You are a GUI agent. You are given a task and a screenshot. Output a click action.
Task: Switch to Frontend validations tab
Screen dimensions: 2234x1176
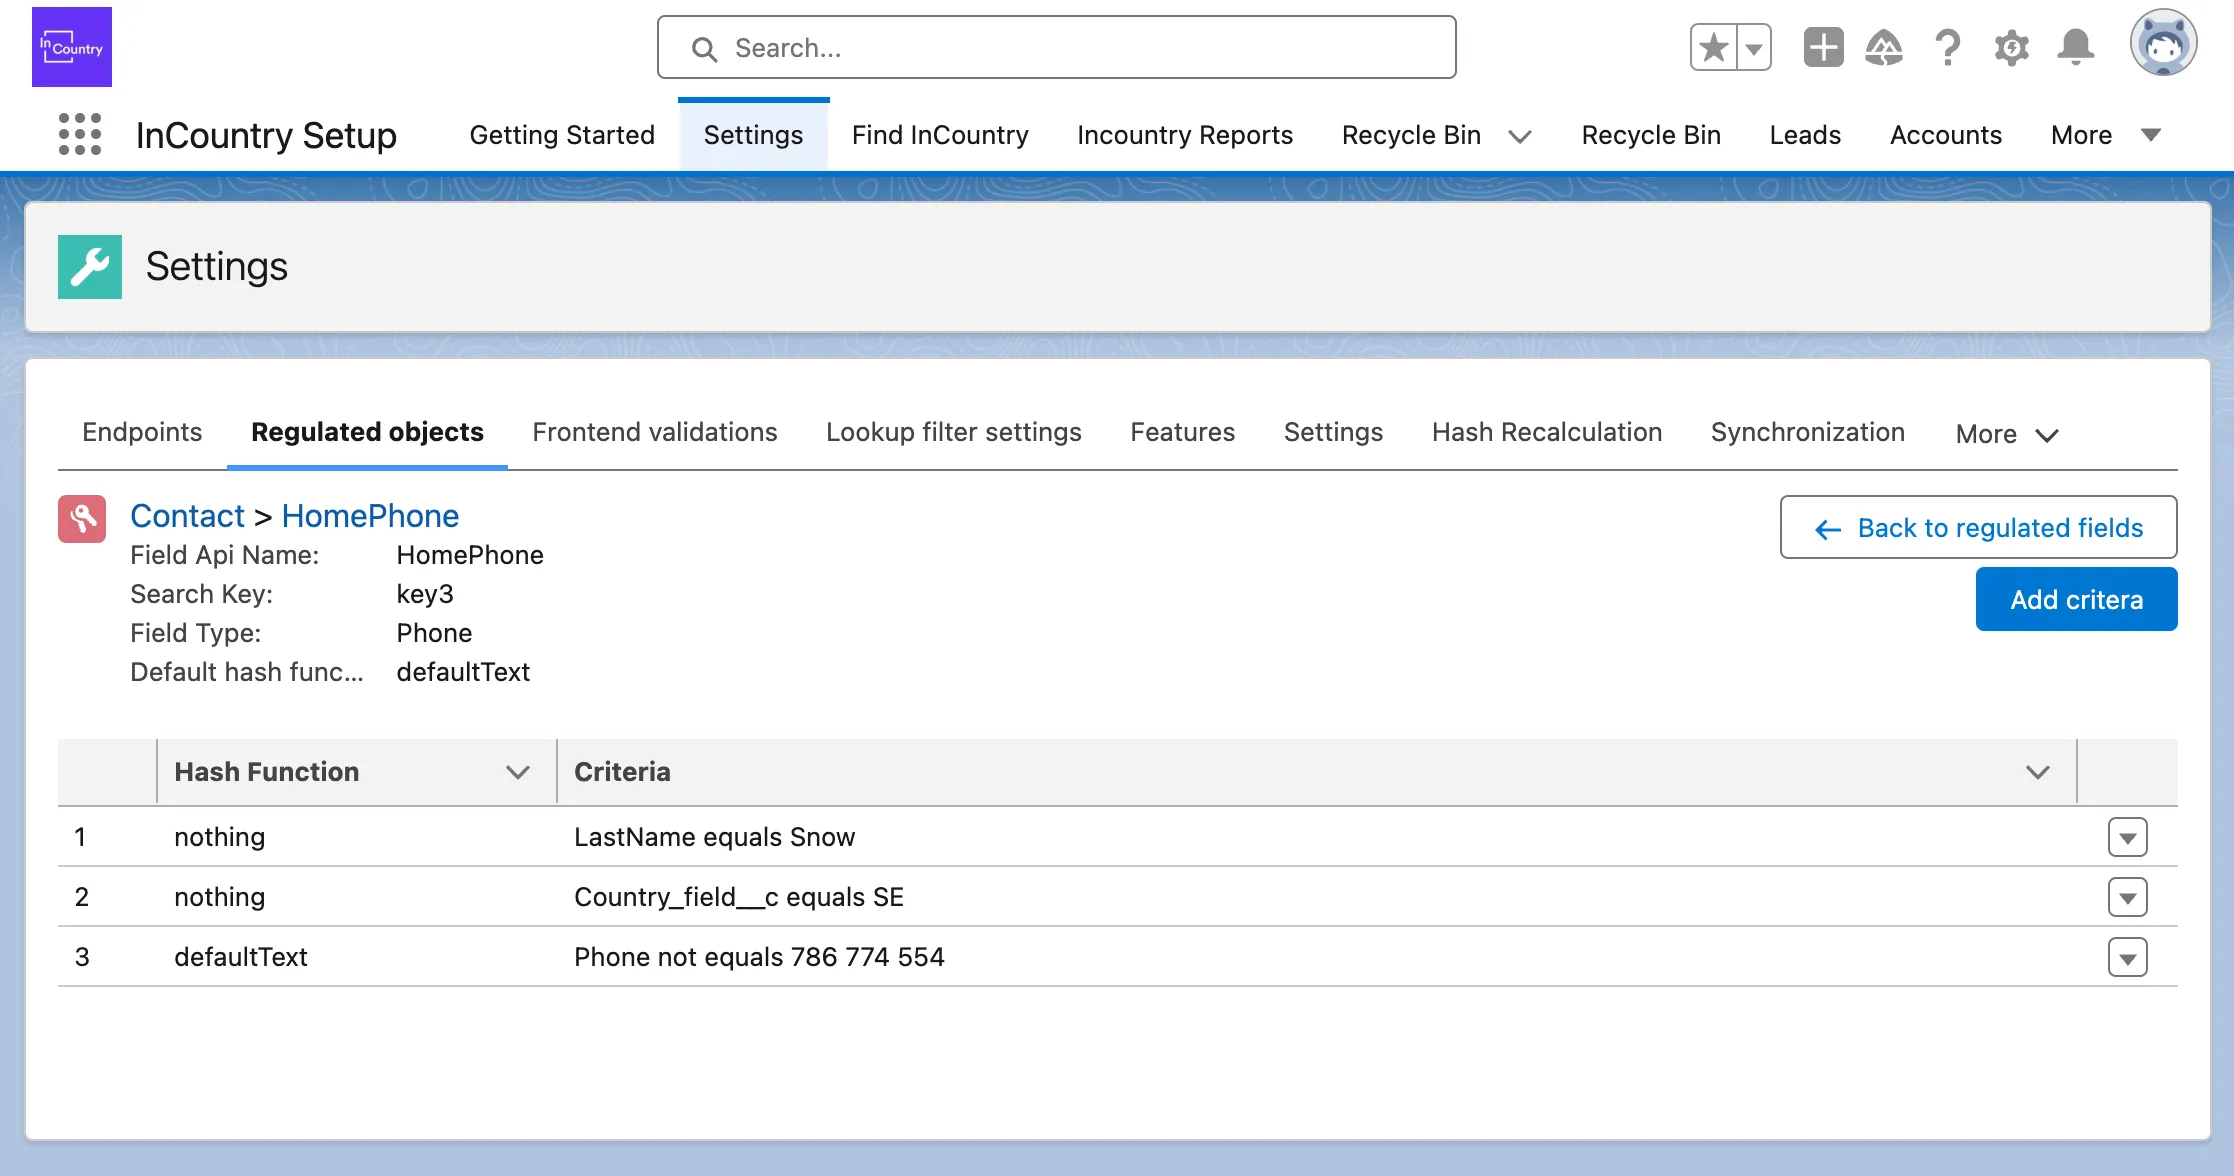pyautogui.click(x=654, y=432)
